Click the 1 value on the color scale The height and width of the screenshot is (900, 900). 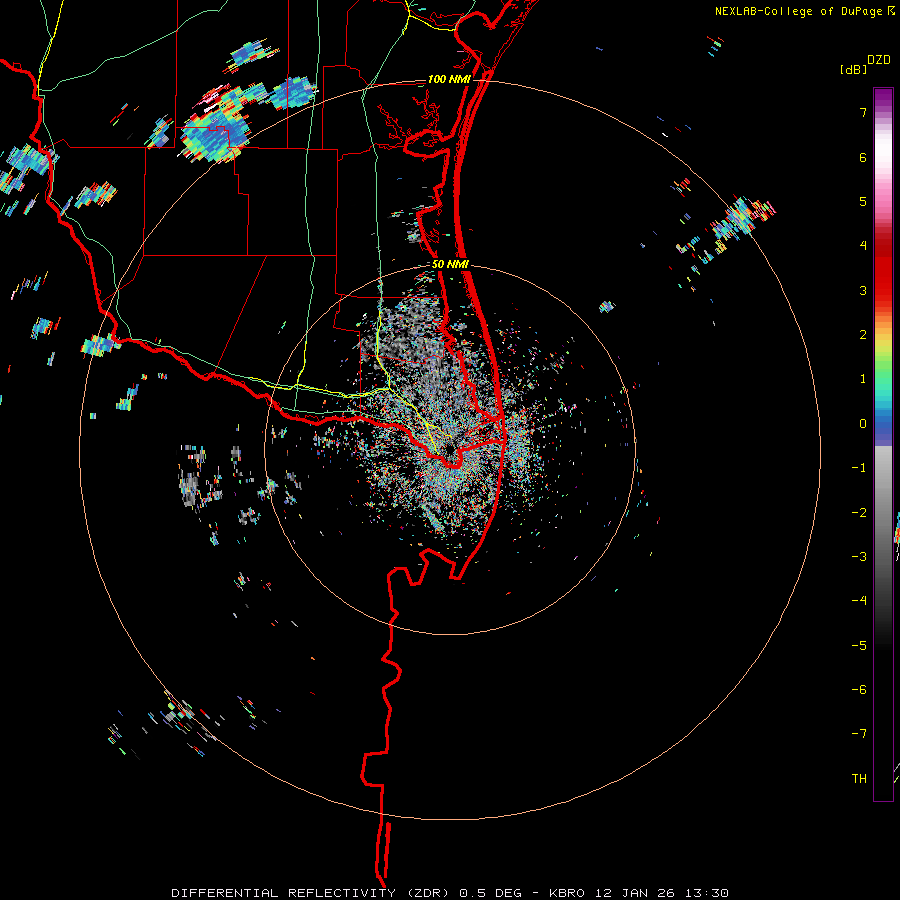pyautogui.click(x=863, y=379)
